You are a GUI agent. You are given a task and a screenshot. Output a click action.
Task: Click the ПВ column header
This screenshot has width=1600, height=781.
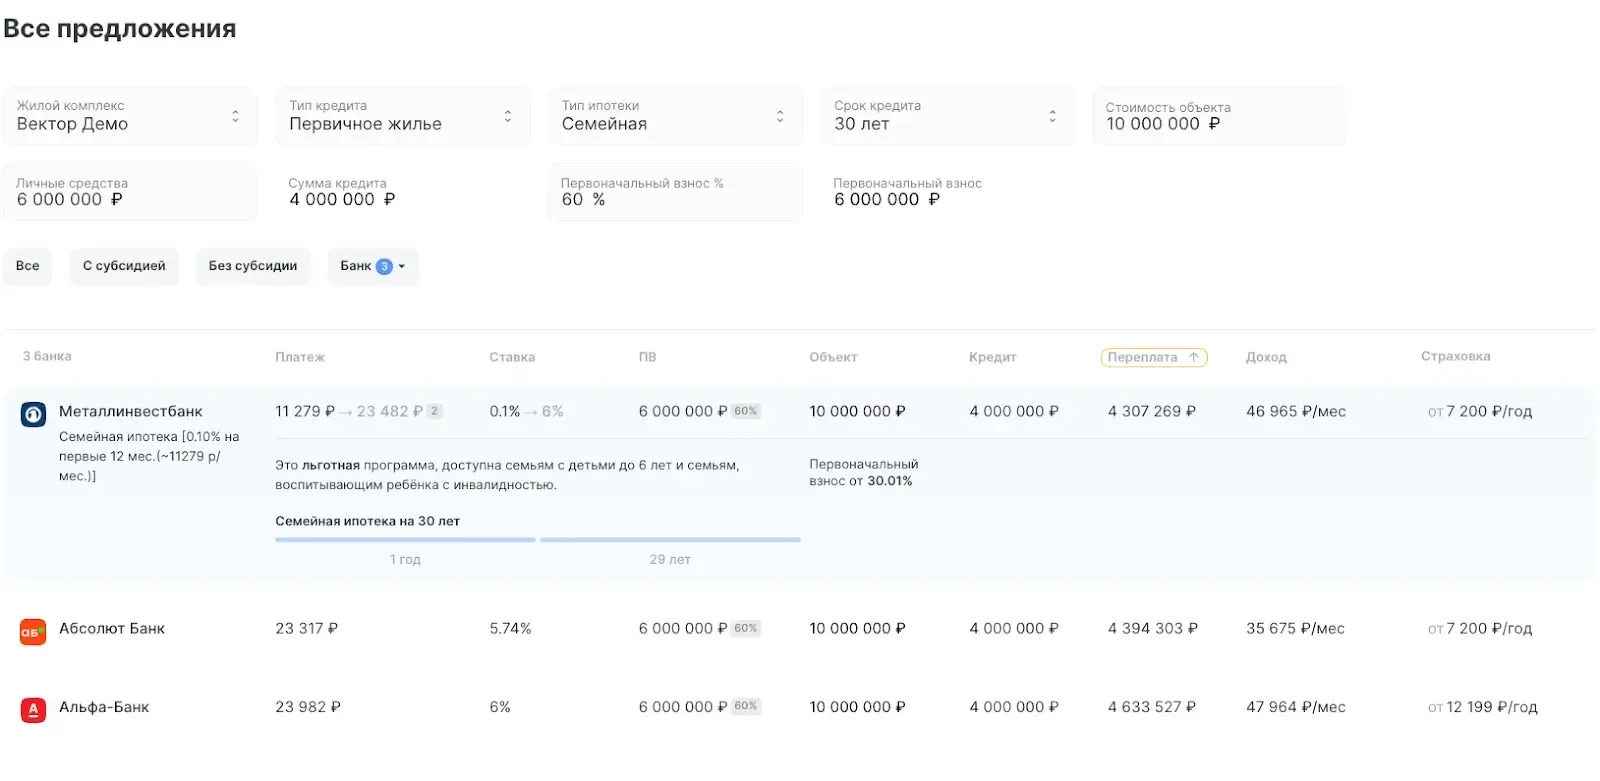point(648,357)
